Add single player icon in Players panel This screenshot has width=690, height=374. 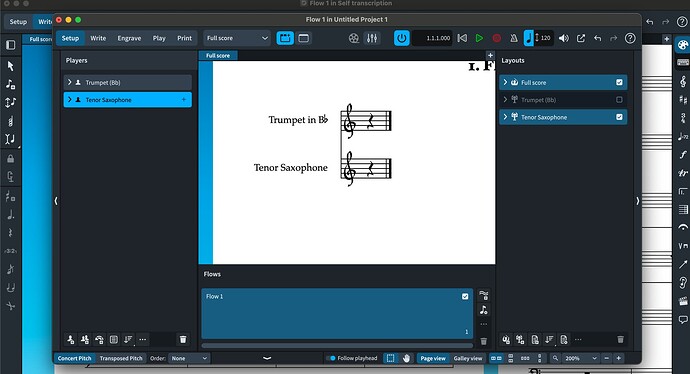70,340
